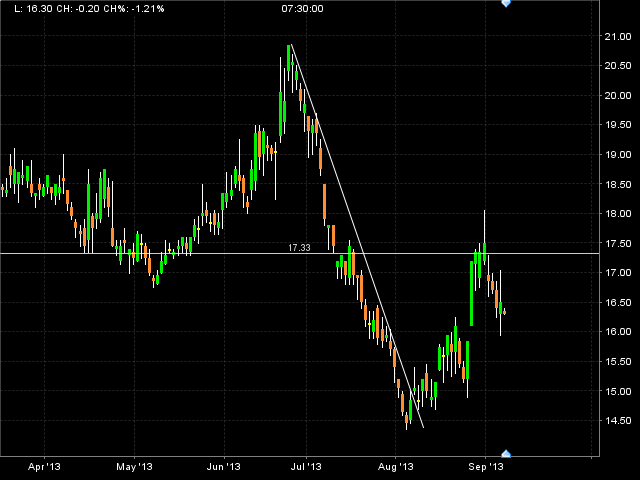Select the 17.33 horizontal line label
Screen dimensions: 640x480
coord(299,248)
